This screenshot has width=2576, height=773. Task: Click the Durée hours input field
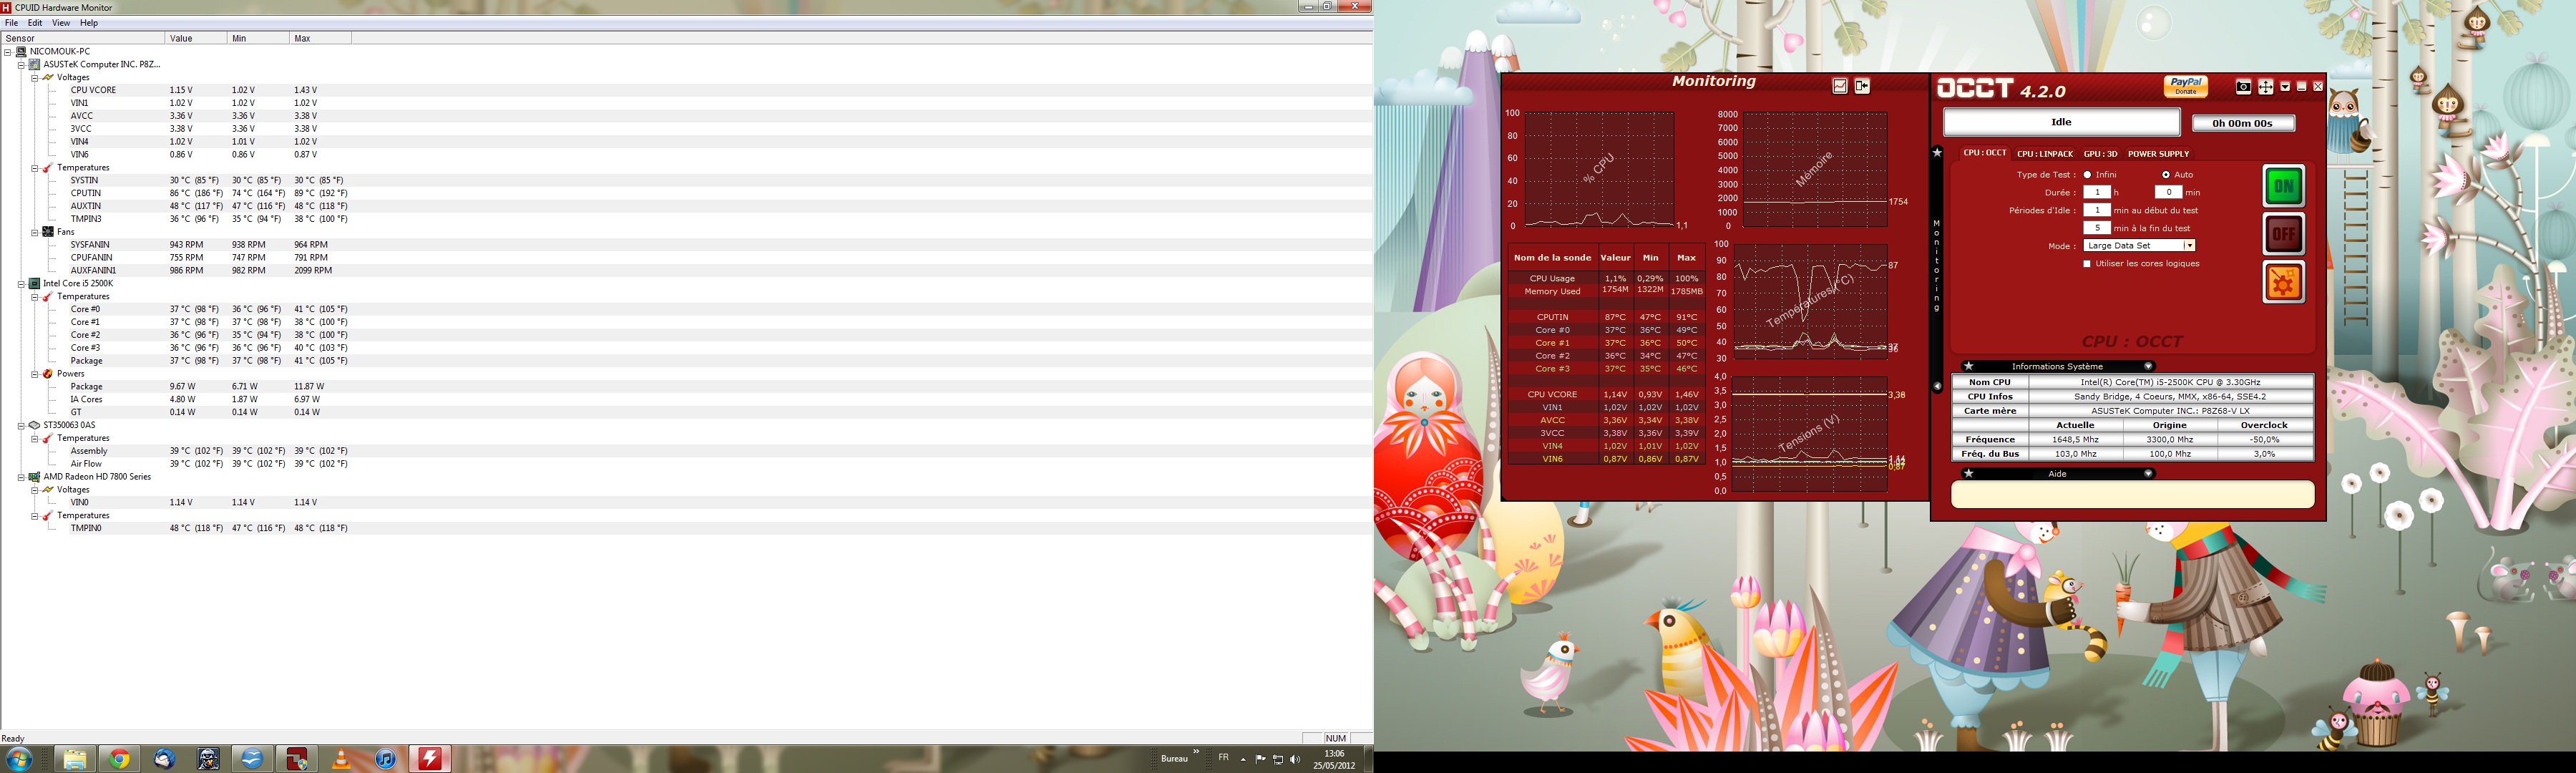pos(2096,192)
